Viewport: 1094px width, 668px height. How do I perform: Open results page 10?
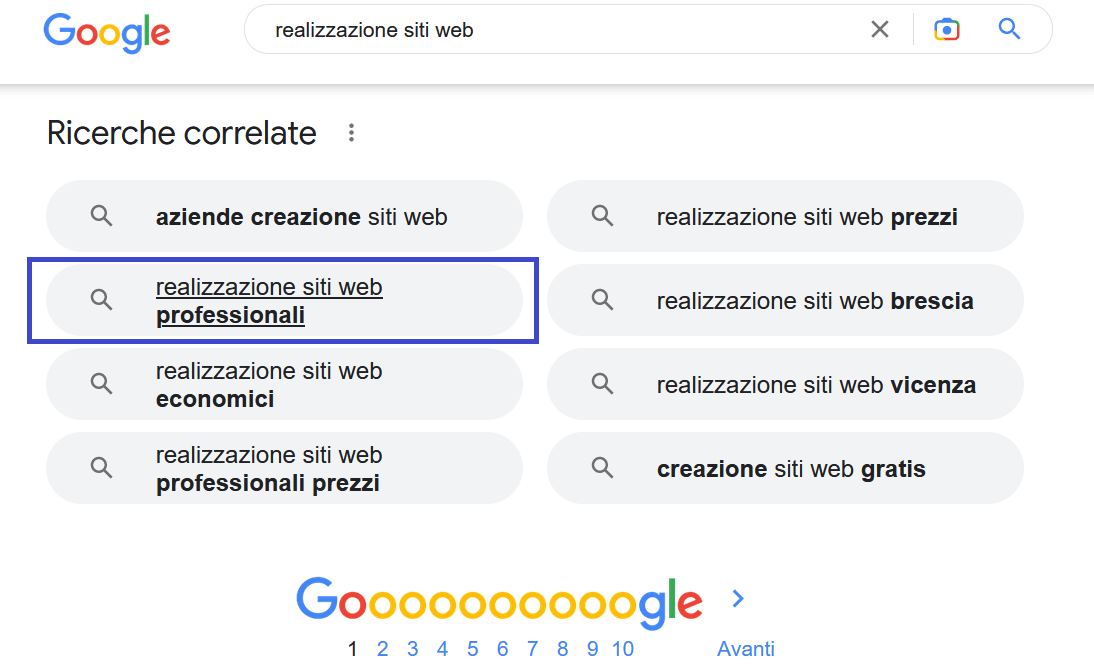coord(623,648)
